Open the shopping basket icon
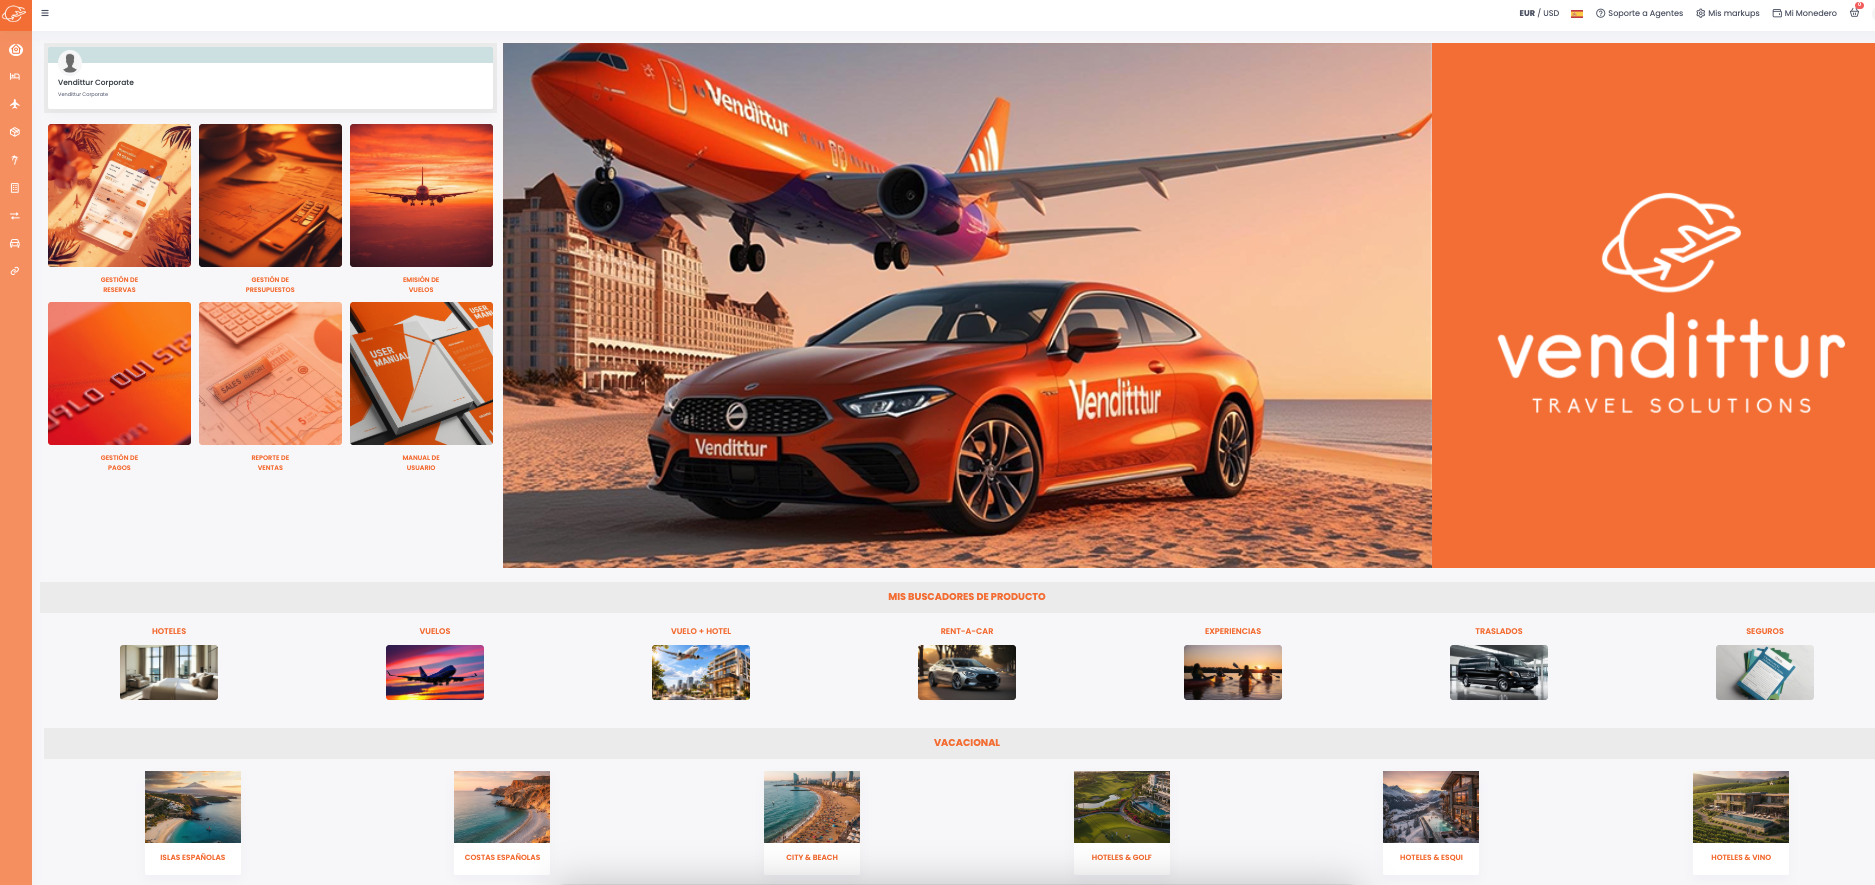The width and height of the screenshot is (1875, 885). [1855, 13]
